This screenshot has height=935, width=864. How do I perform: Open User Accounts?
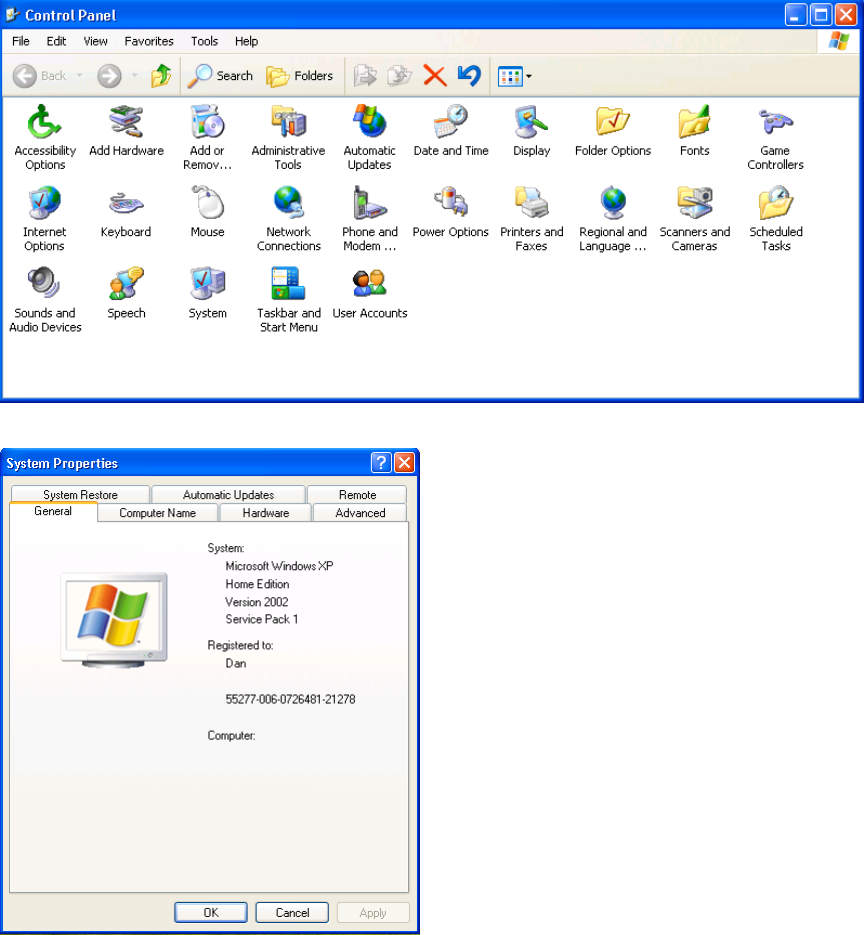coord(370,293)
